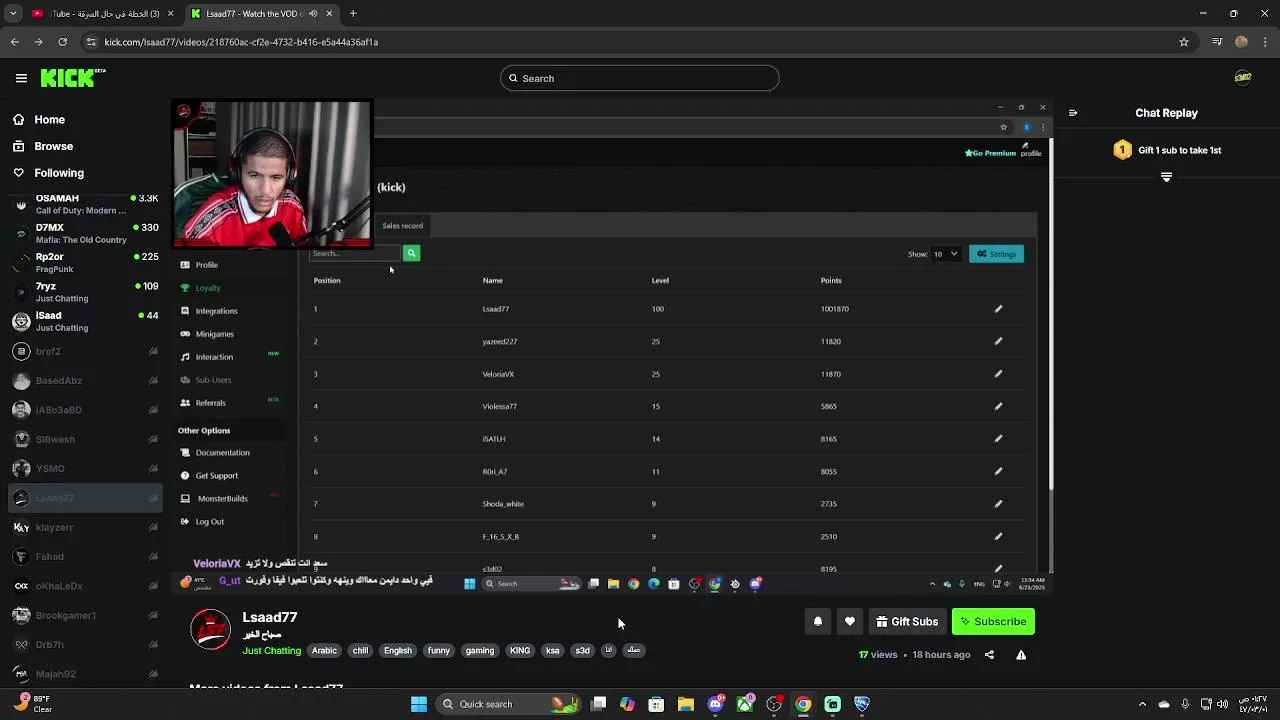Expand the gift leaderboard under Gift 1 sub
1280x720 pixels.
click(x=1166, y=177)
